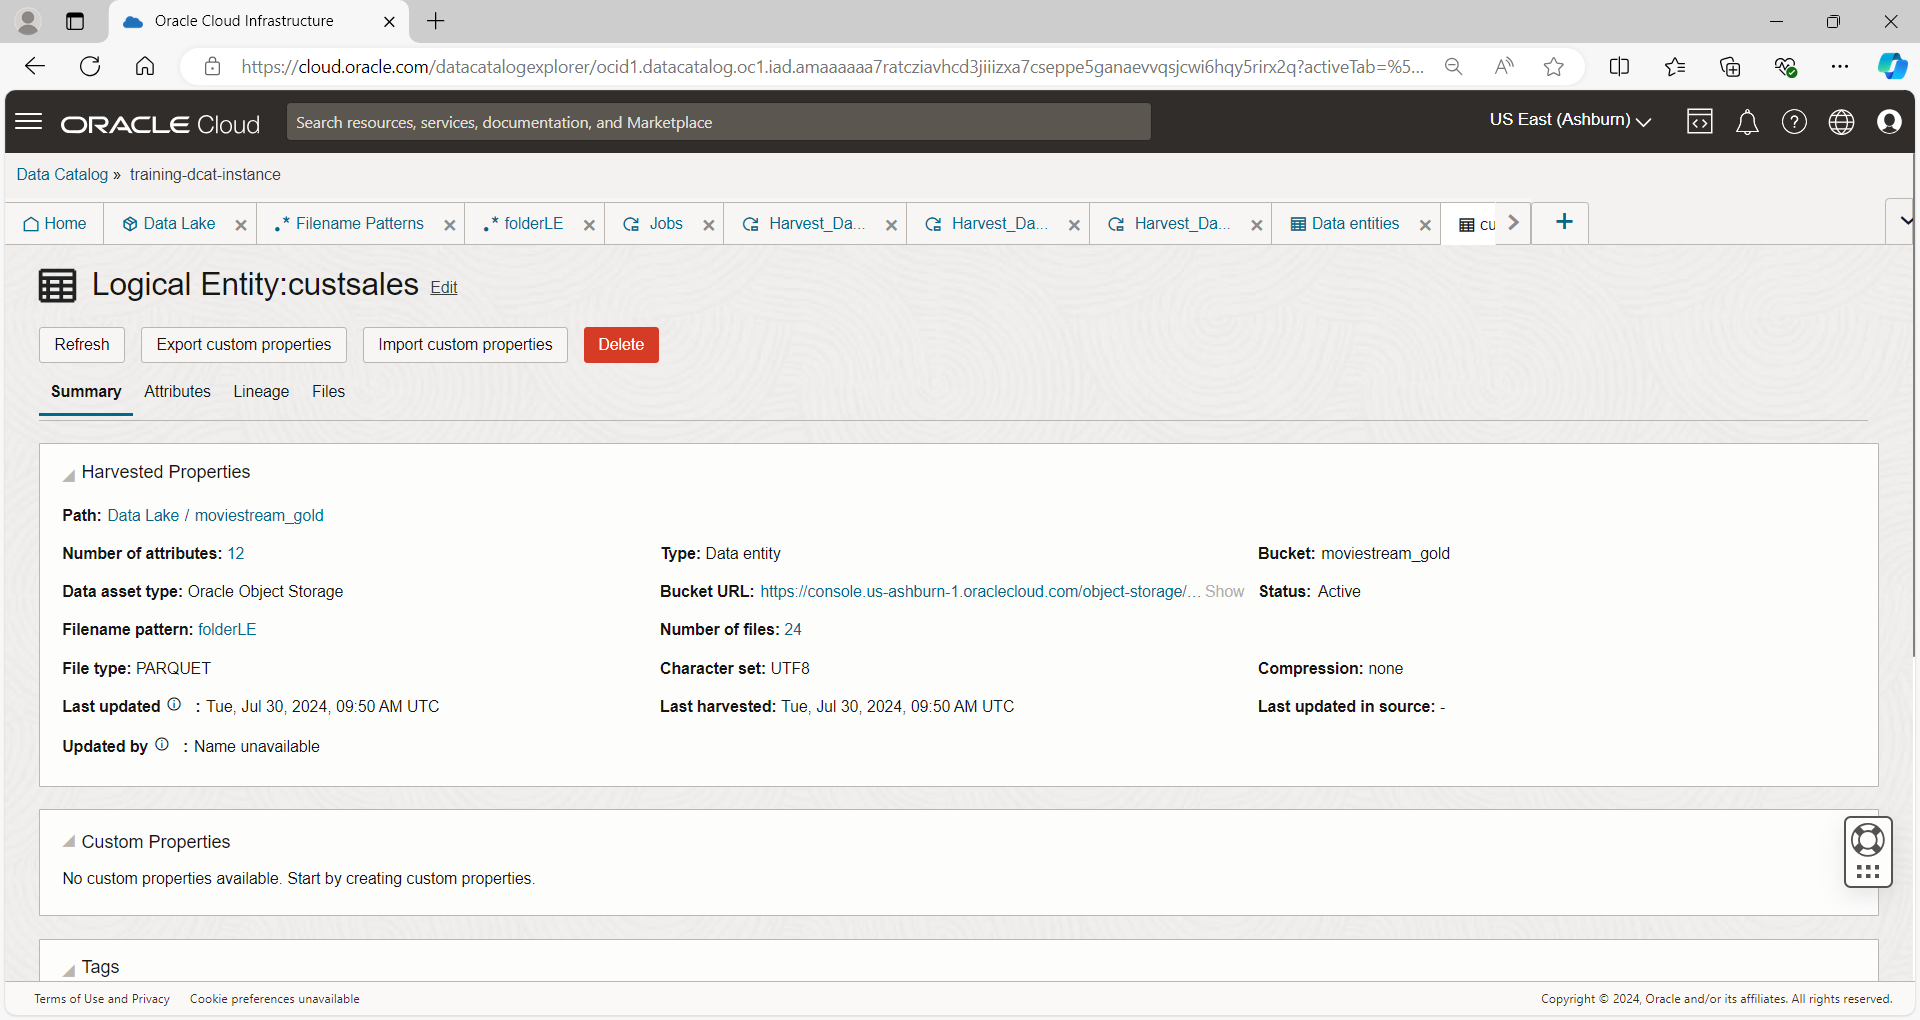This screenshot has width=1920, height=1020.
Task: Open the user profile avatar icon
Action: 1889,122
